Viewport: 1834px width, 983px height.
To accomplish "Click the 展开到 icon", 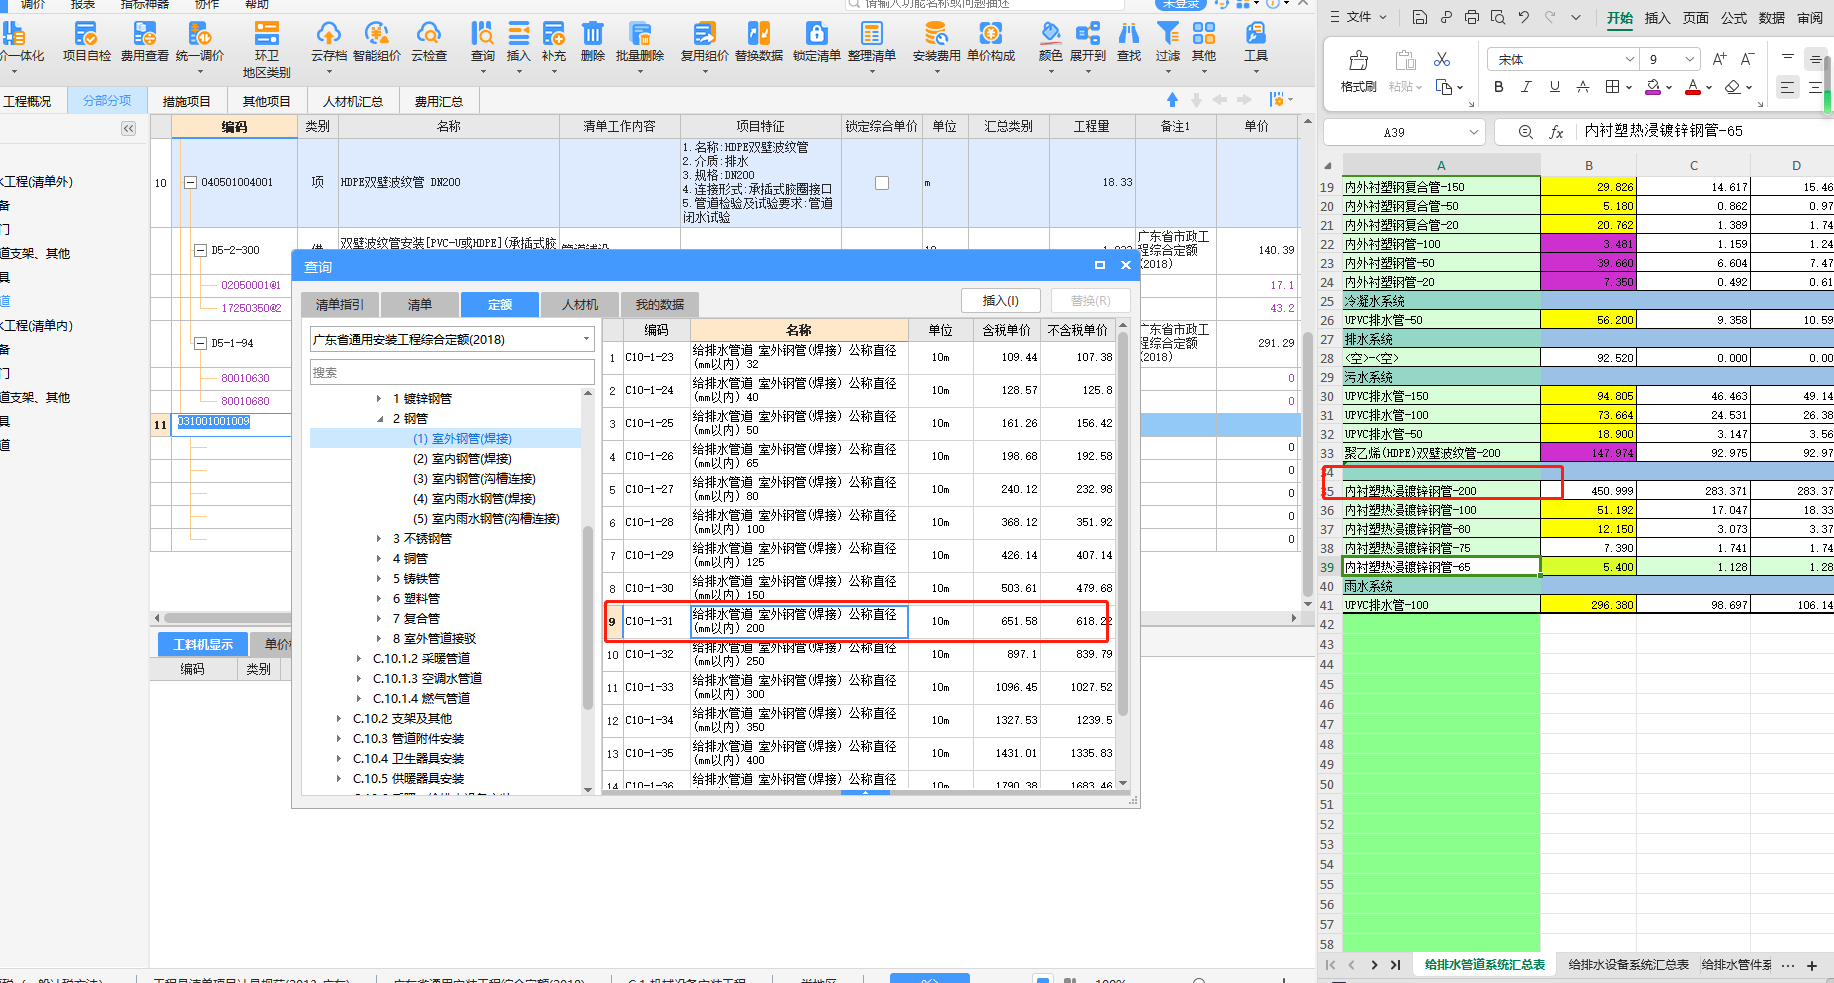I will (1088, 42).
